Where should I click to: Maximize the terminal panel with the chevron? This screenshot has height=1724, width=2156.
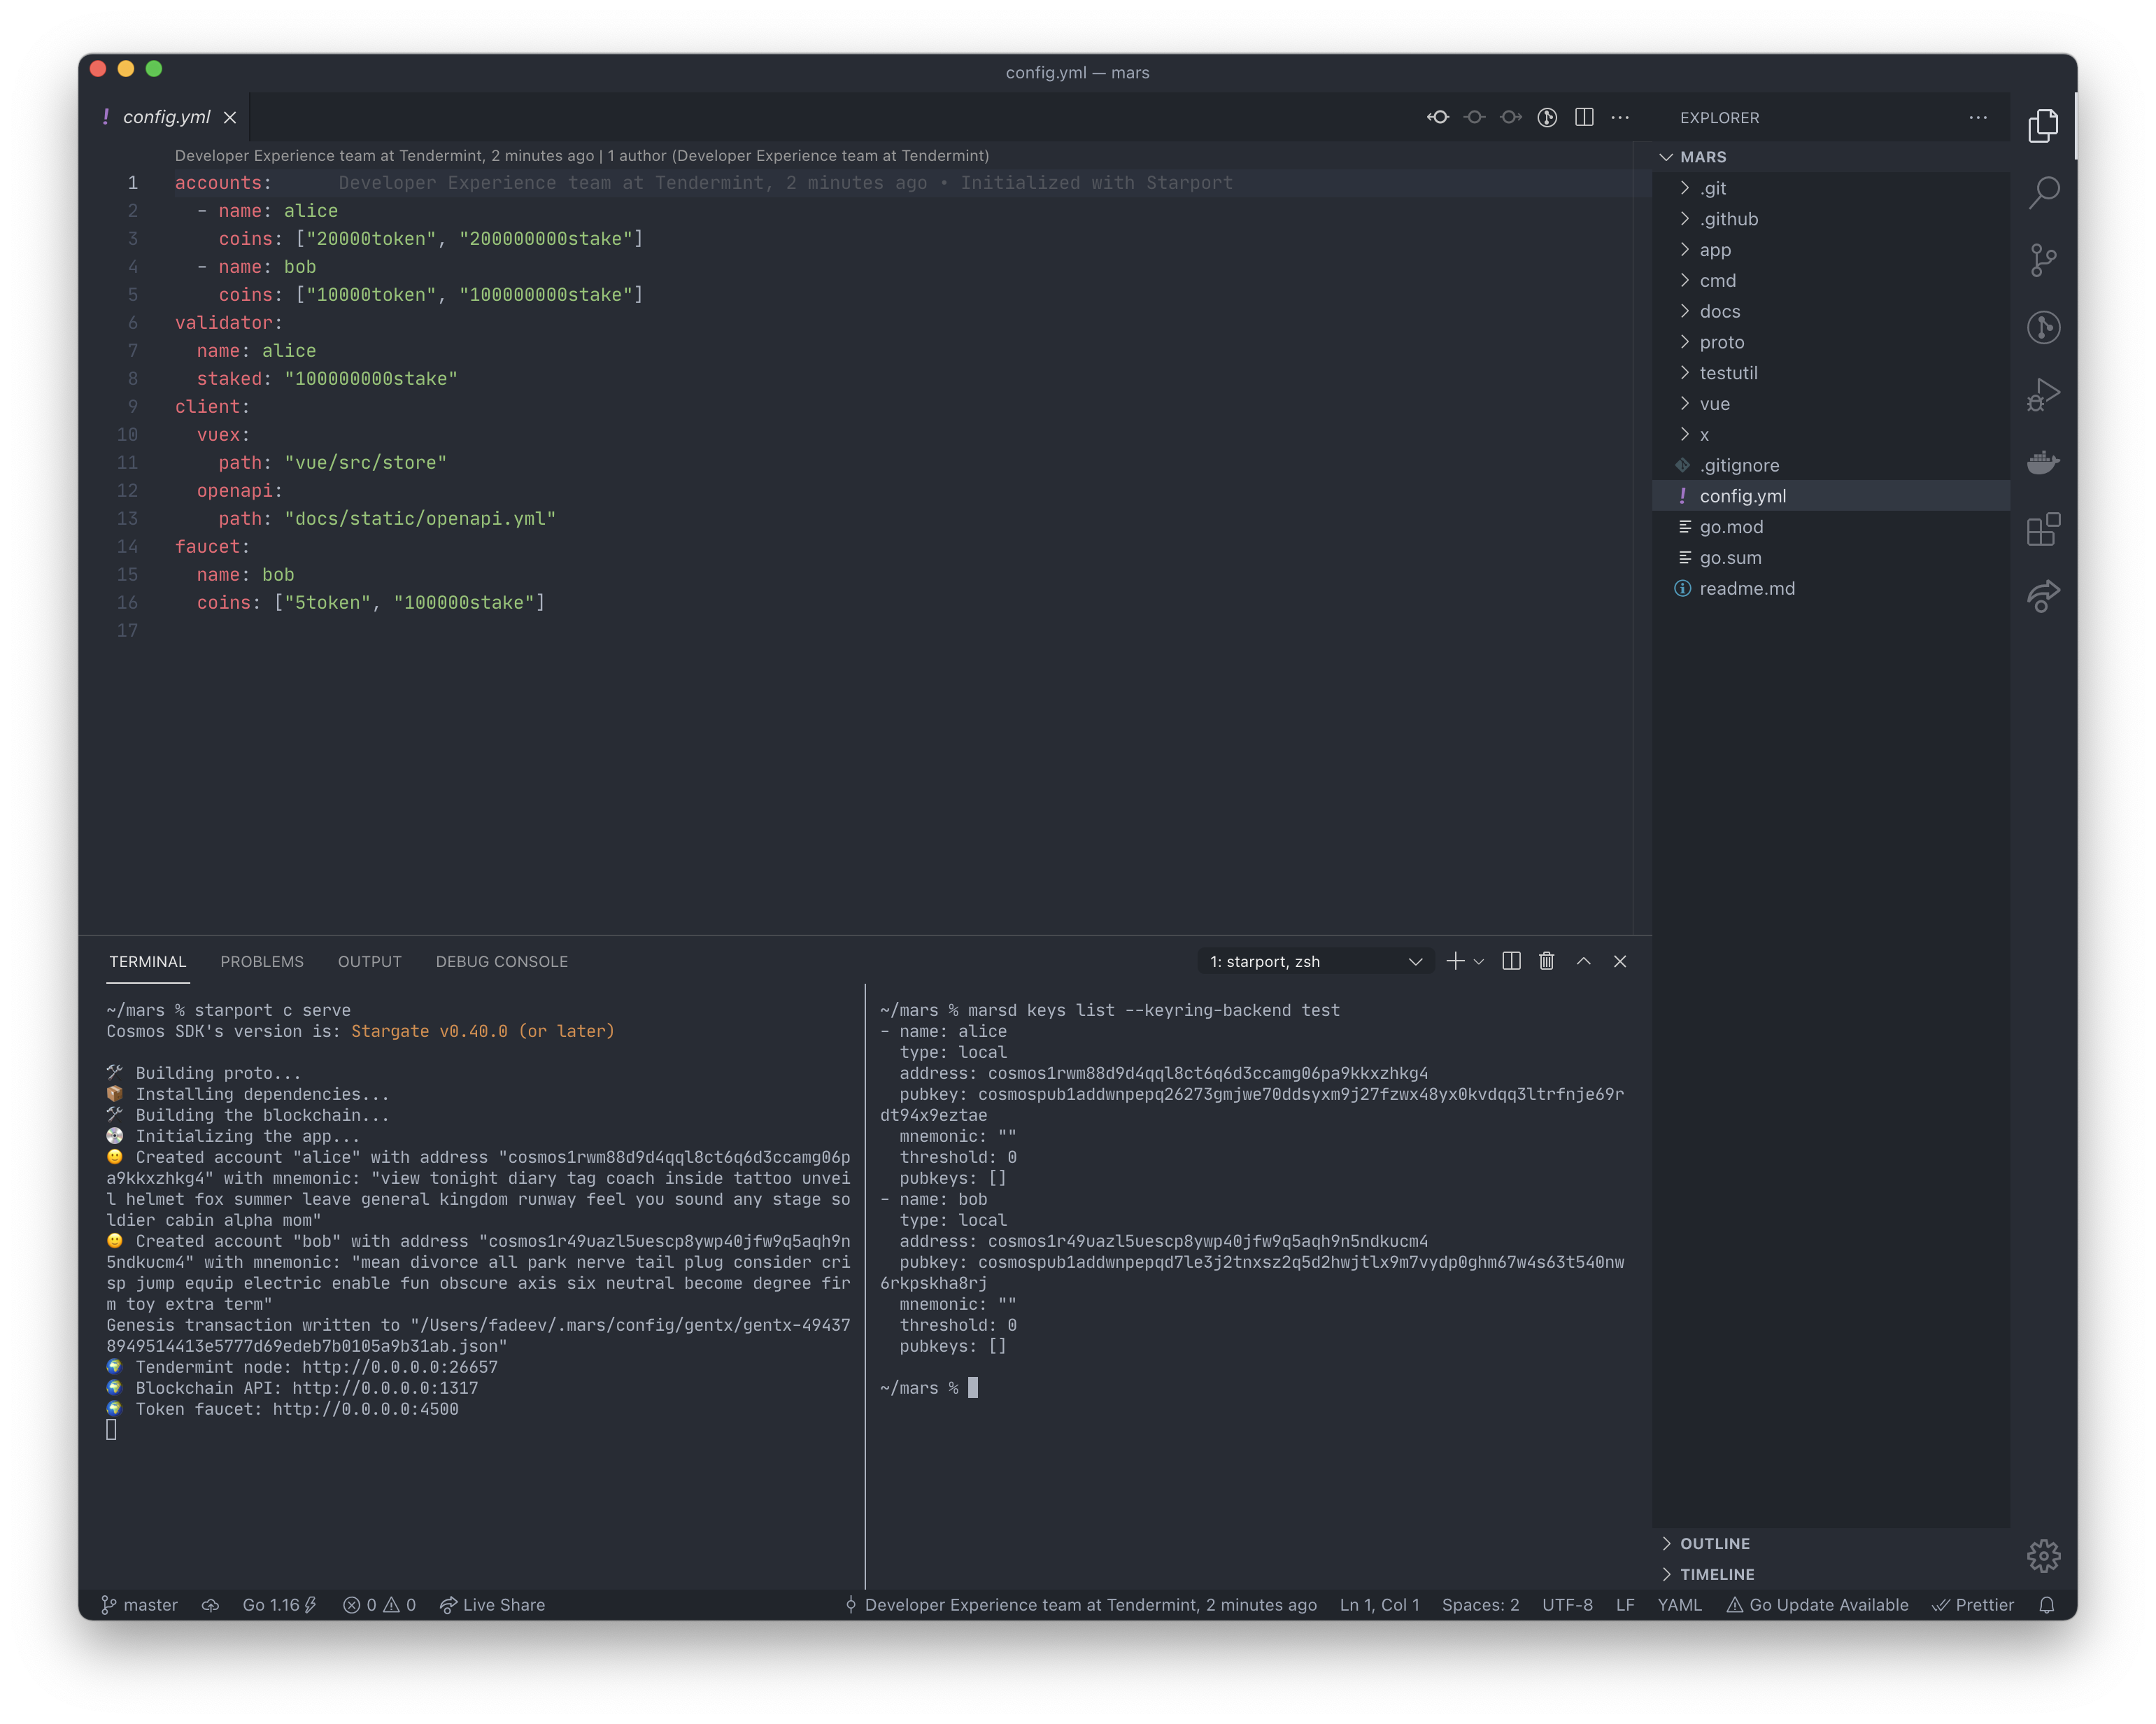pos(1583,961)
